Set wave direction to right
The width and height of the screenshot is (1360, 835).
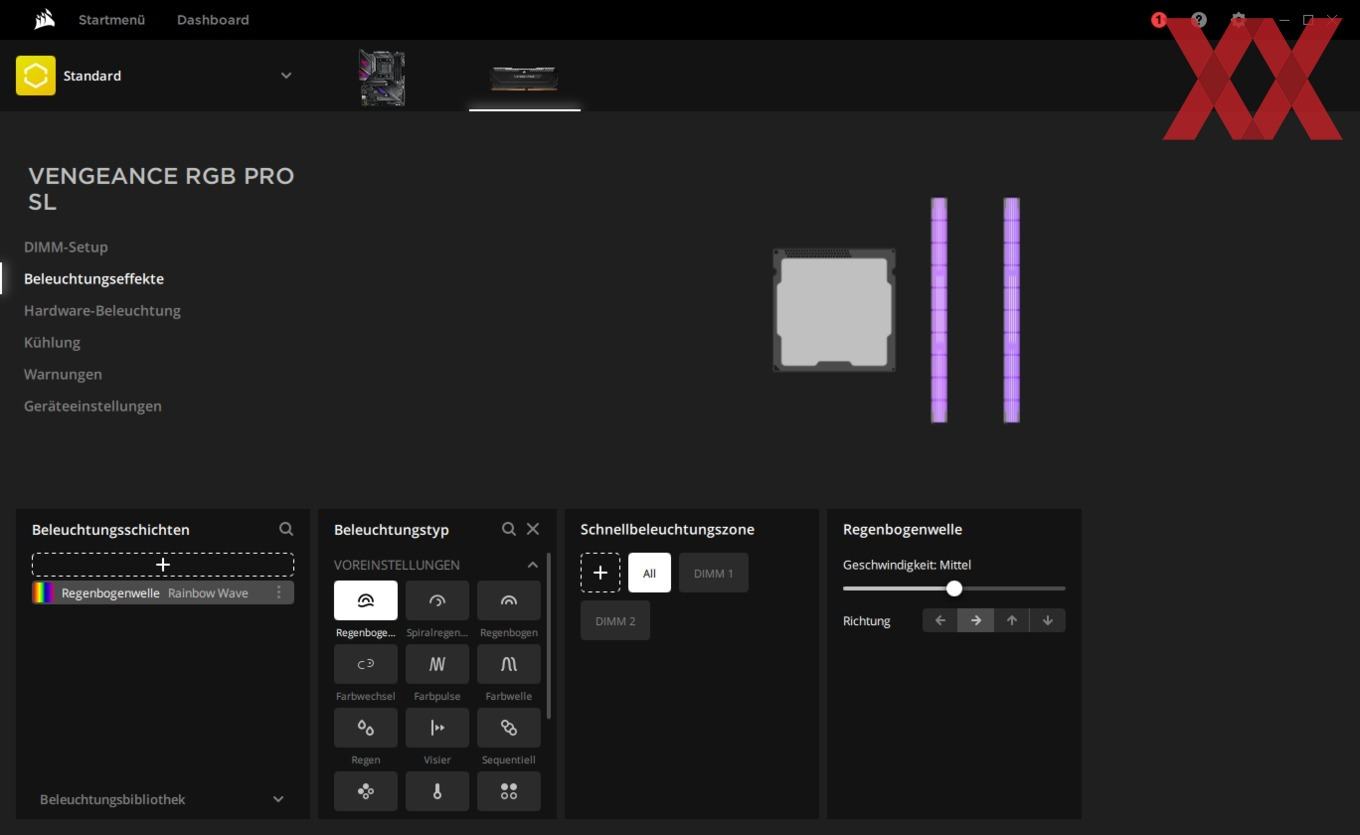pos(976,620)
